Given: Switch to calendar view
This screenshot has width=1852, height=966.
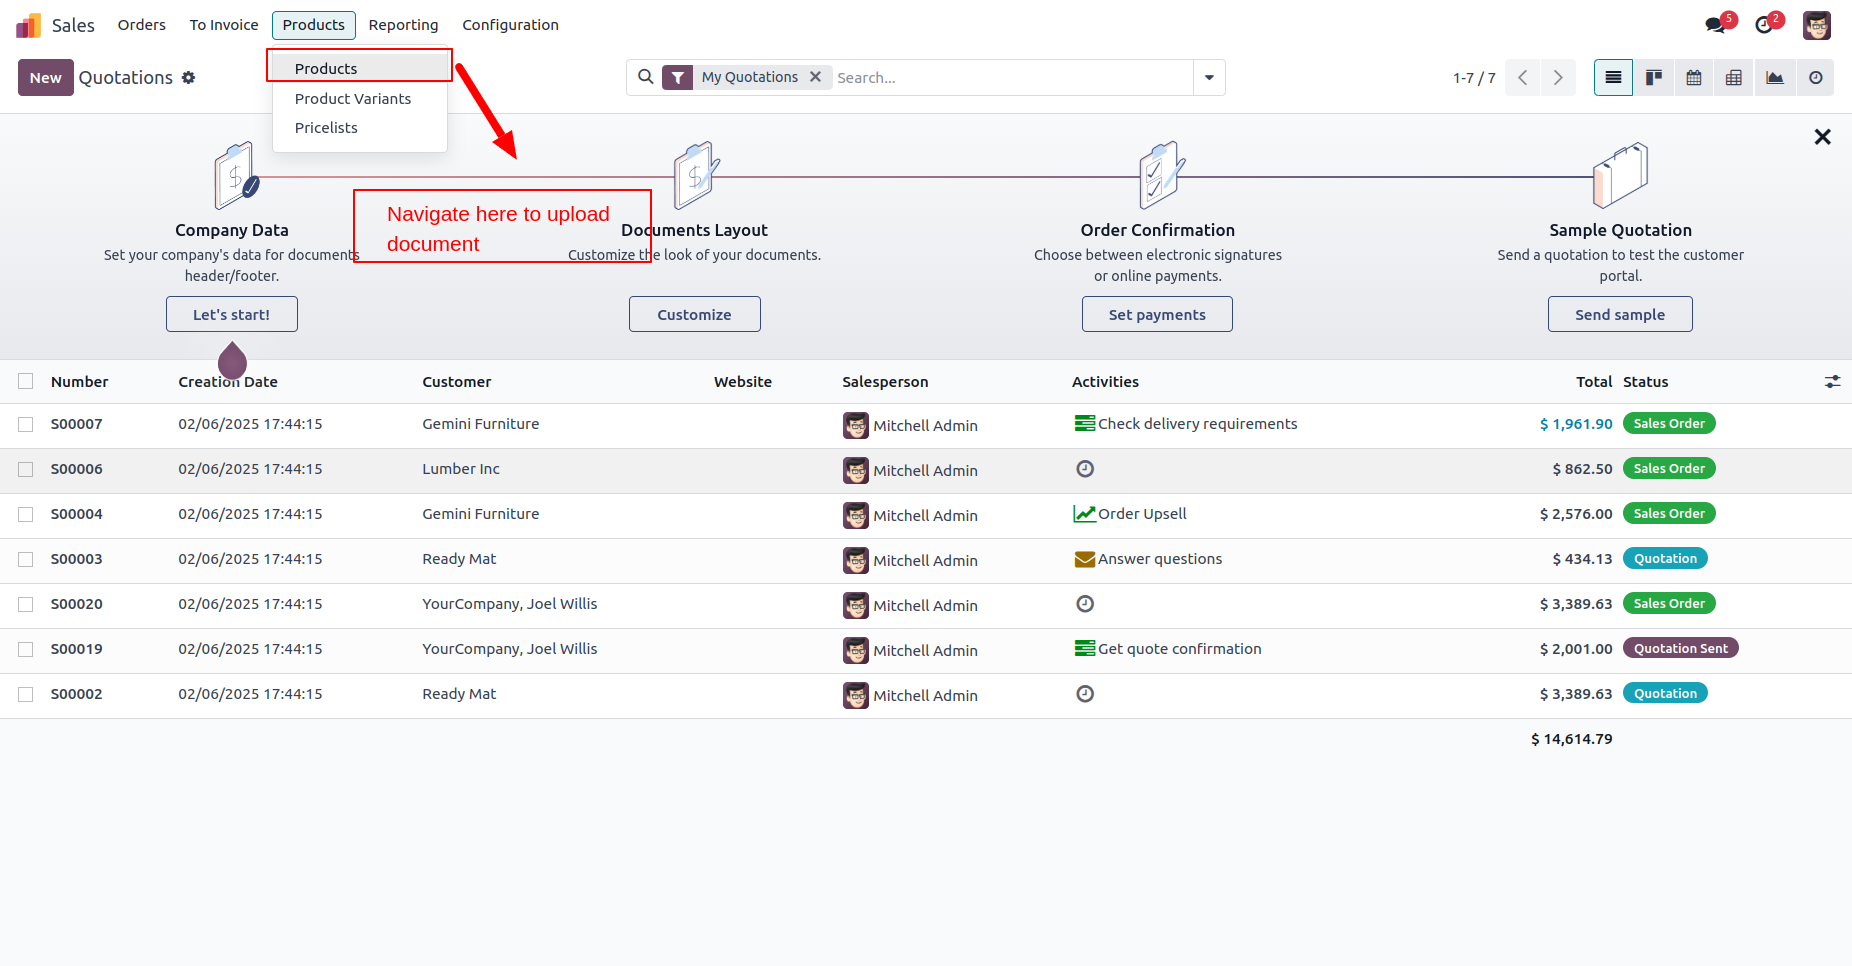Looking at the screenshot, I should pos(1694,78).
